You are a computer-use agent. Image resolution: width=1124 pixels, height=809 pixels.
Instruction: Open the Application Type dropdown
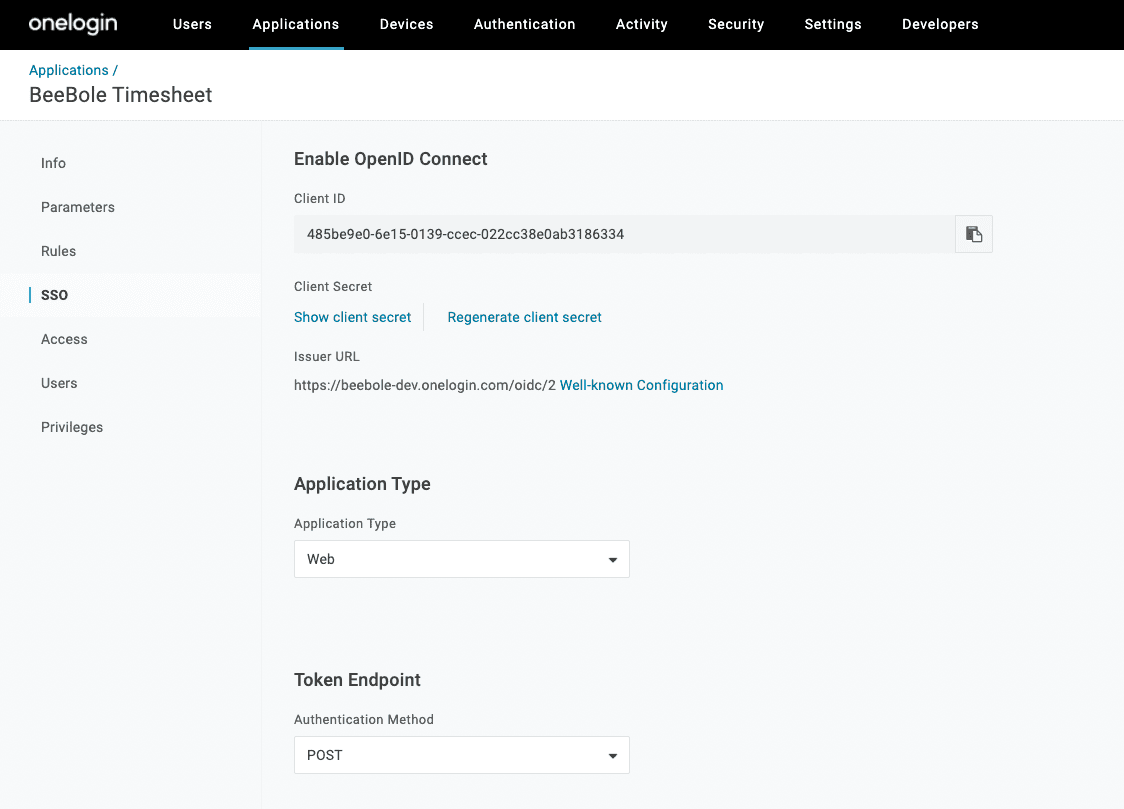461,559
